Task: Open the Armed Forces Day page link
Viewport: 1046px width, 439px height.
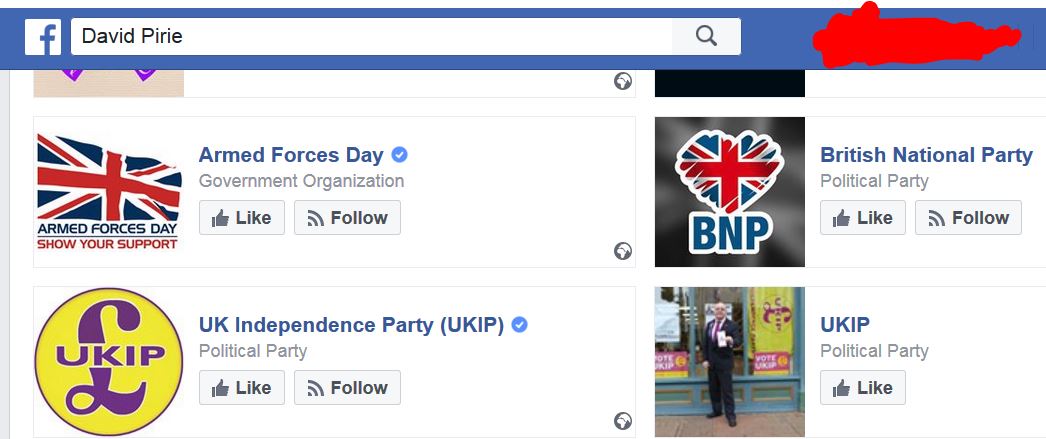Action: click(291, 155)
